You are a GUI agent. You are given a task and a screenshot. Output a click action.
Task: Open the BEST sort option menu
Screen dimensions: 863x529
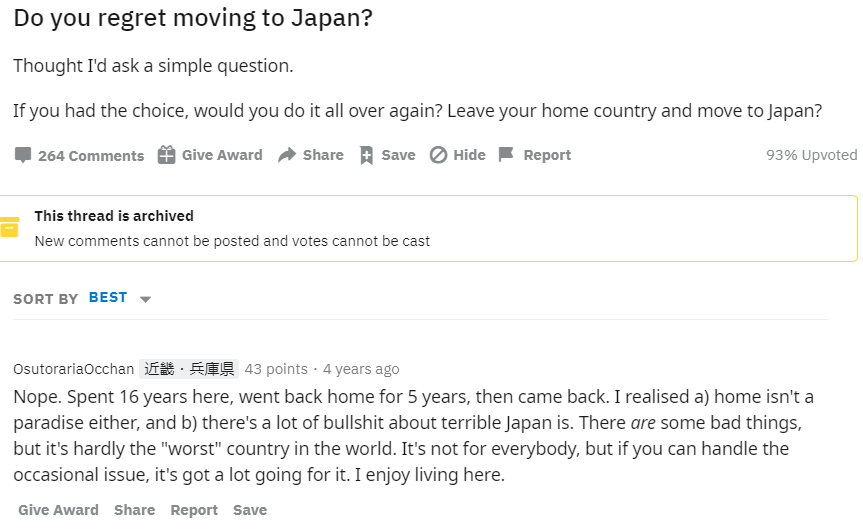coord(108,298)
